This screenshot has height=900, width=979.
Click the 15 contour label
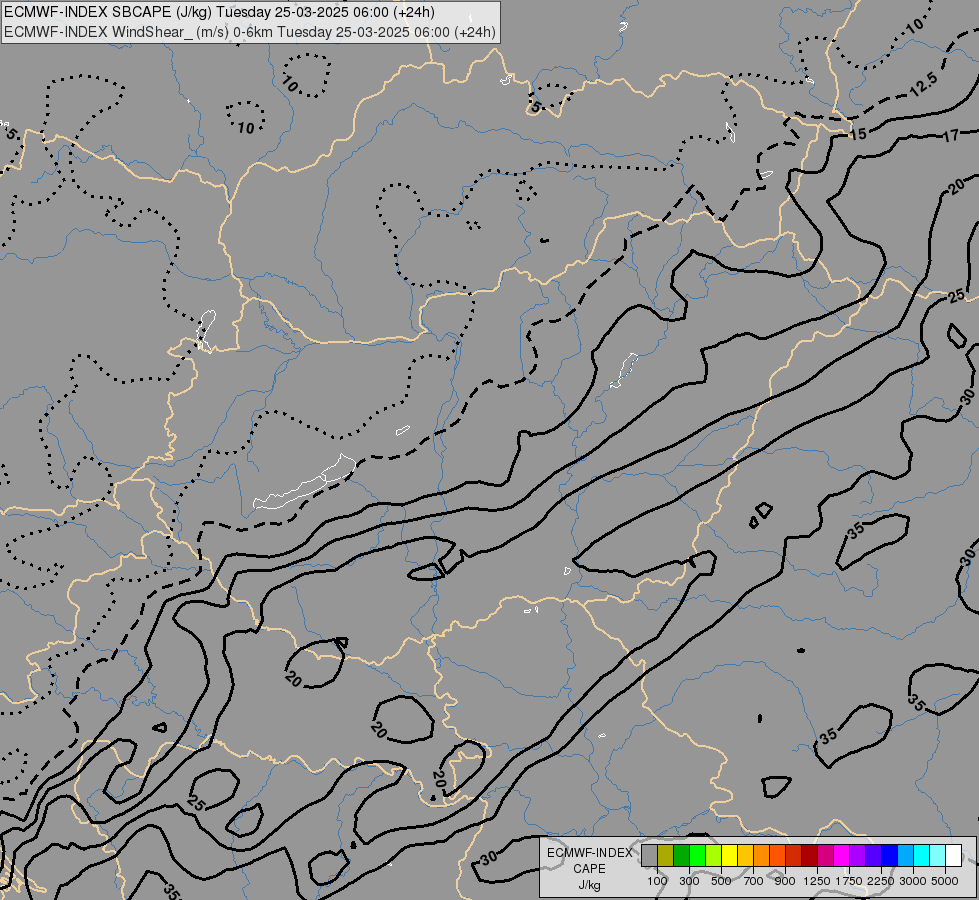(858, 133)
